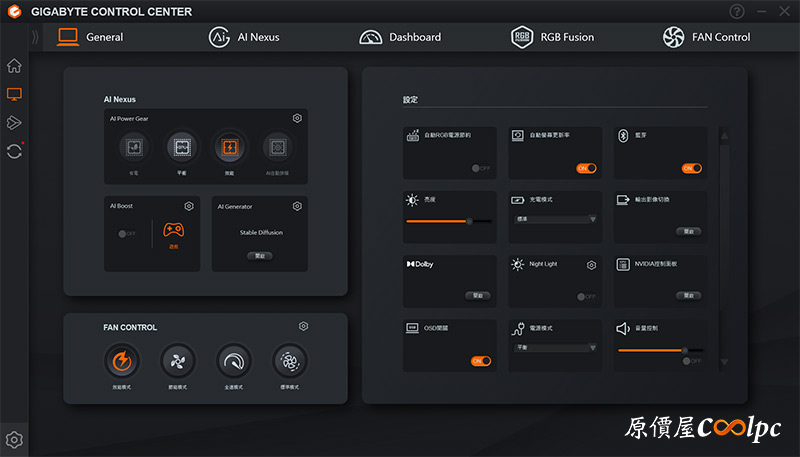
Task: Click the brightness sun icon
Action: (412, 200)
